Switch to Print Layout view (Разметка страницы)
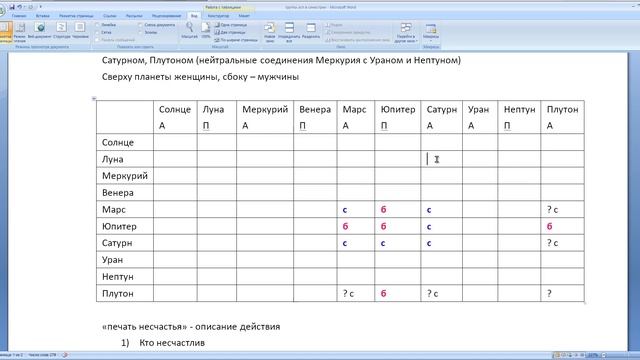The width and height of the screenshot is (640, 360). click(x=6, y=32)
